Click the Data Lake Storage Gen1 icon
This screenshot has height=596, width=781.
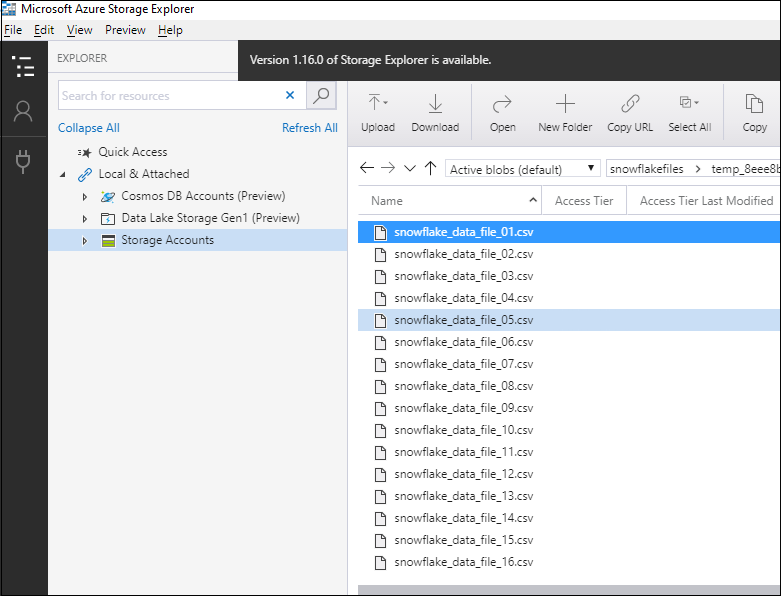point(108,218)
